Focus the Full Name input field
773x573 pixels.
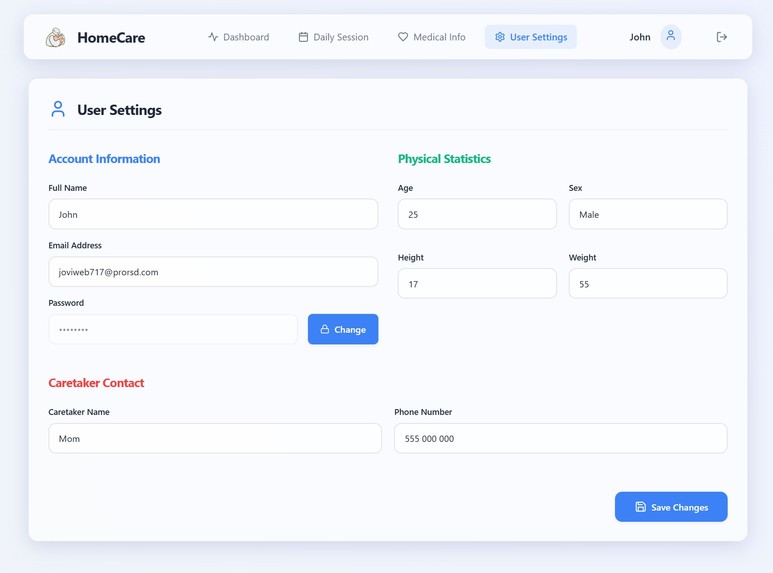click(x=213, y=214)
